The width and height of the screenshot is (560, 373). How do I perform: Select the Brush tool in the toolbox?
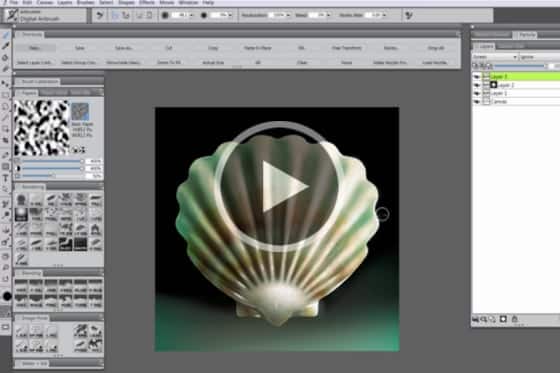pos(5,35)
